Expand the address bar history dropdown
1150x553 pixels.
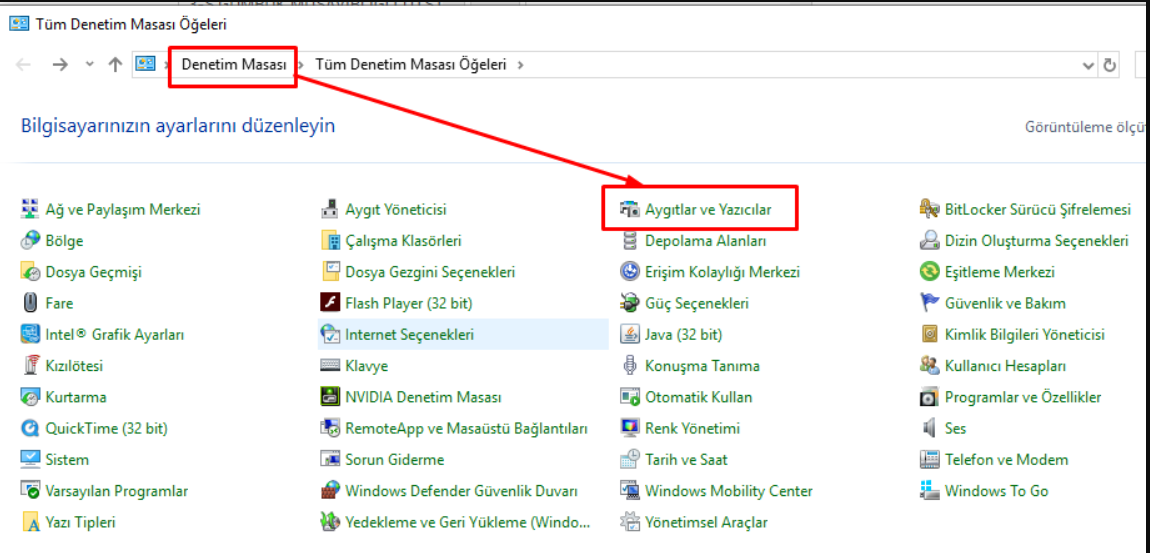point(1088,65)
